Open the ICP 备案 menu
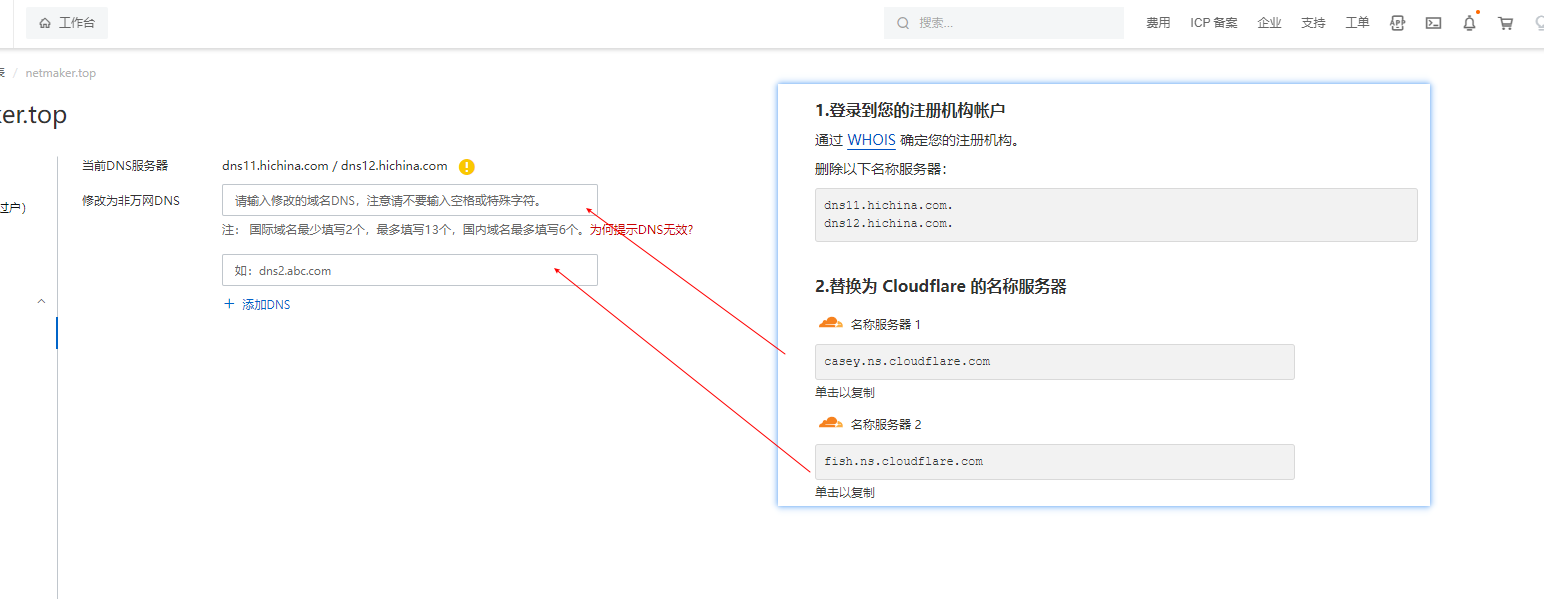Screen dimensions: 1544x599 [x=1214, y=23]
